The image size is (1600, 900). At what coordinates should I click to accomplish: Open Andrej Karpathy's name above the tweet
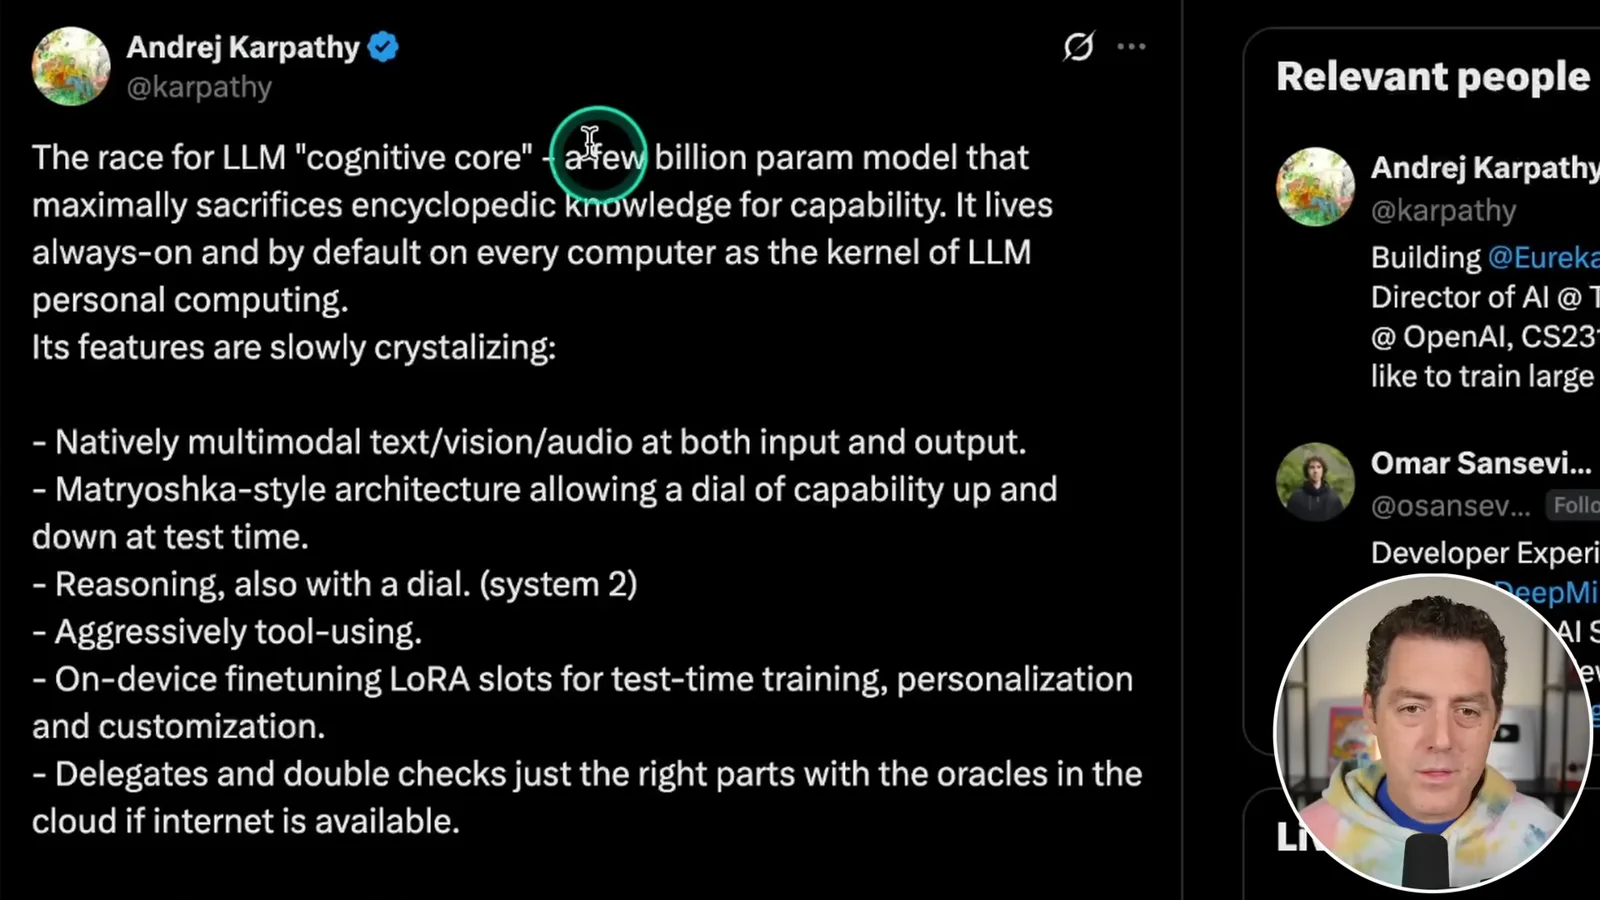[x=243, y=47]
